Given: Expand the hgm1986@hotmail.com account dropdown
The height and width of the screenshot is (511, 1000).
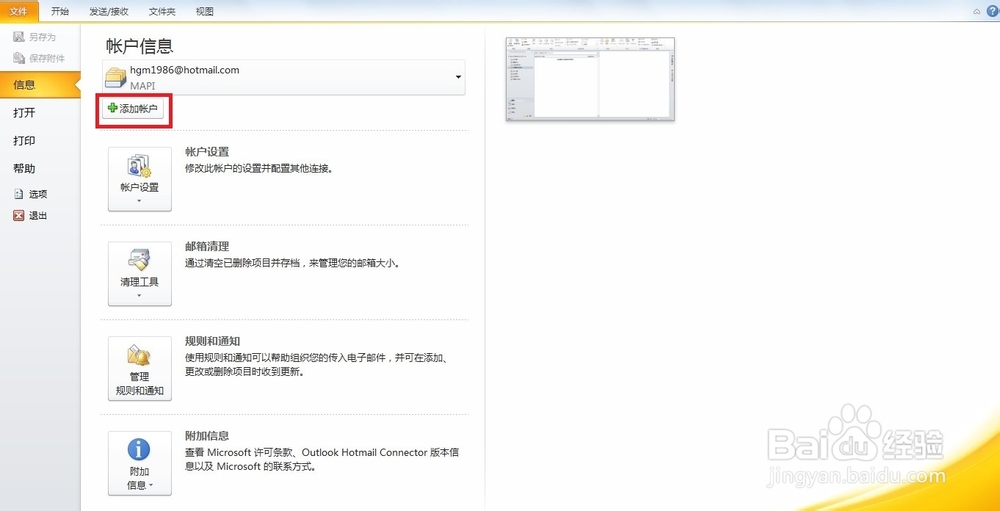Looking at the screenshot, I should [458, 77].
